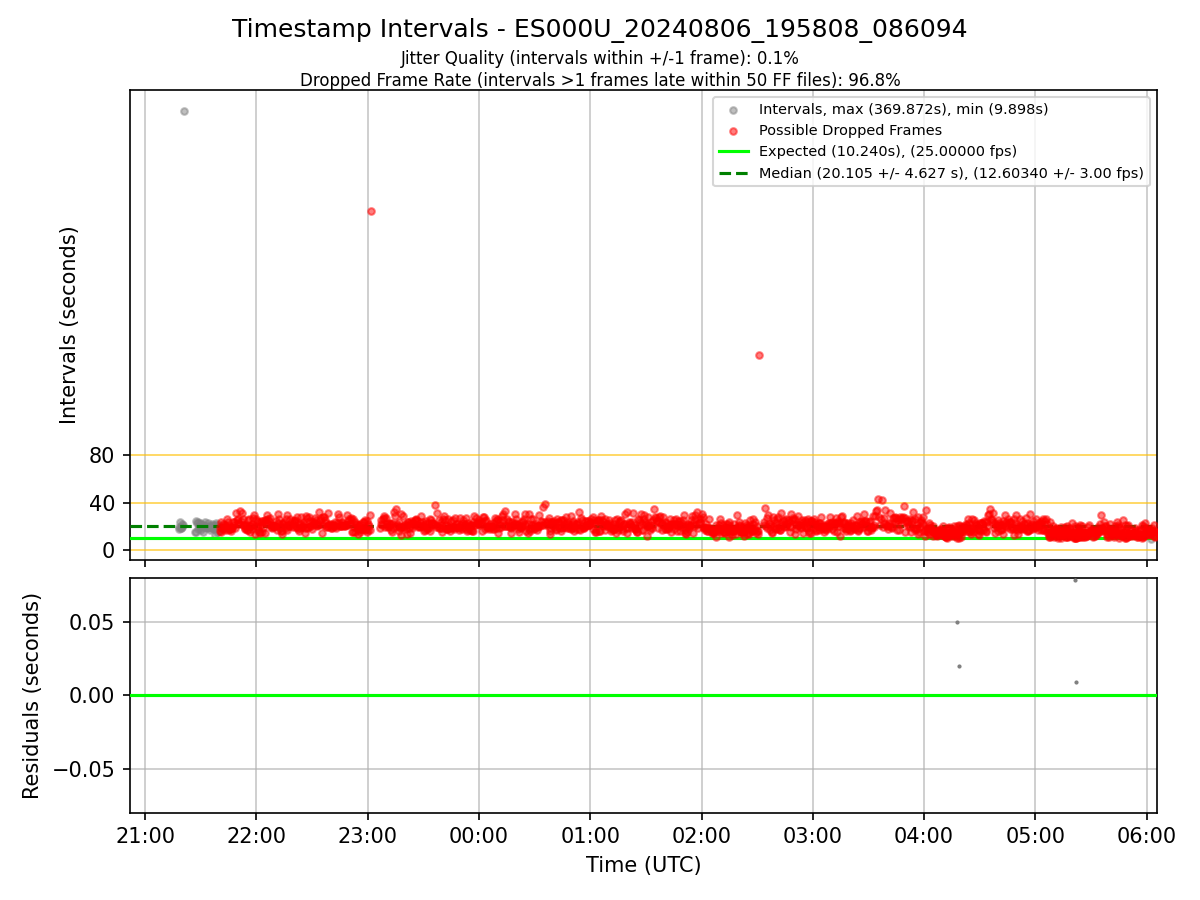The width and height of the screenshot is (1200, 900).
Task: Click the gray dot marker in the legend
Action: (733, 109)
